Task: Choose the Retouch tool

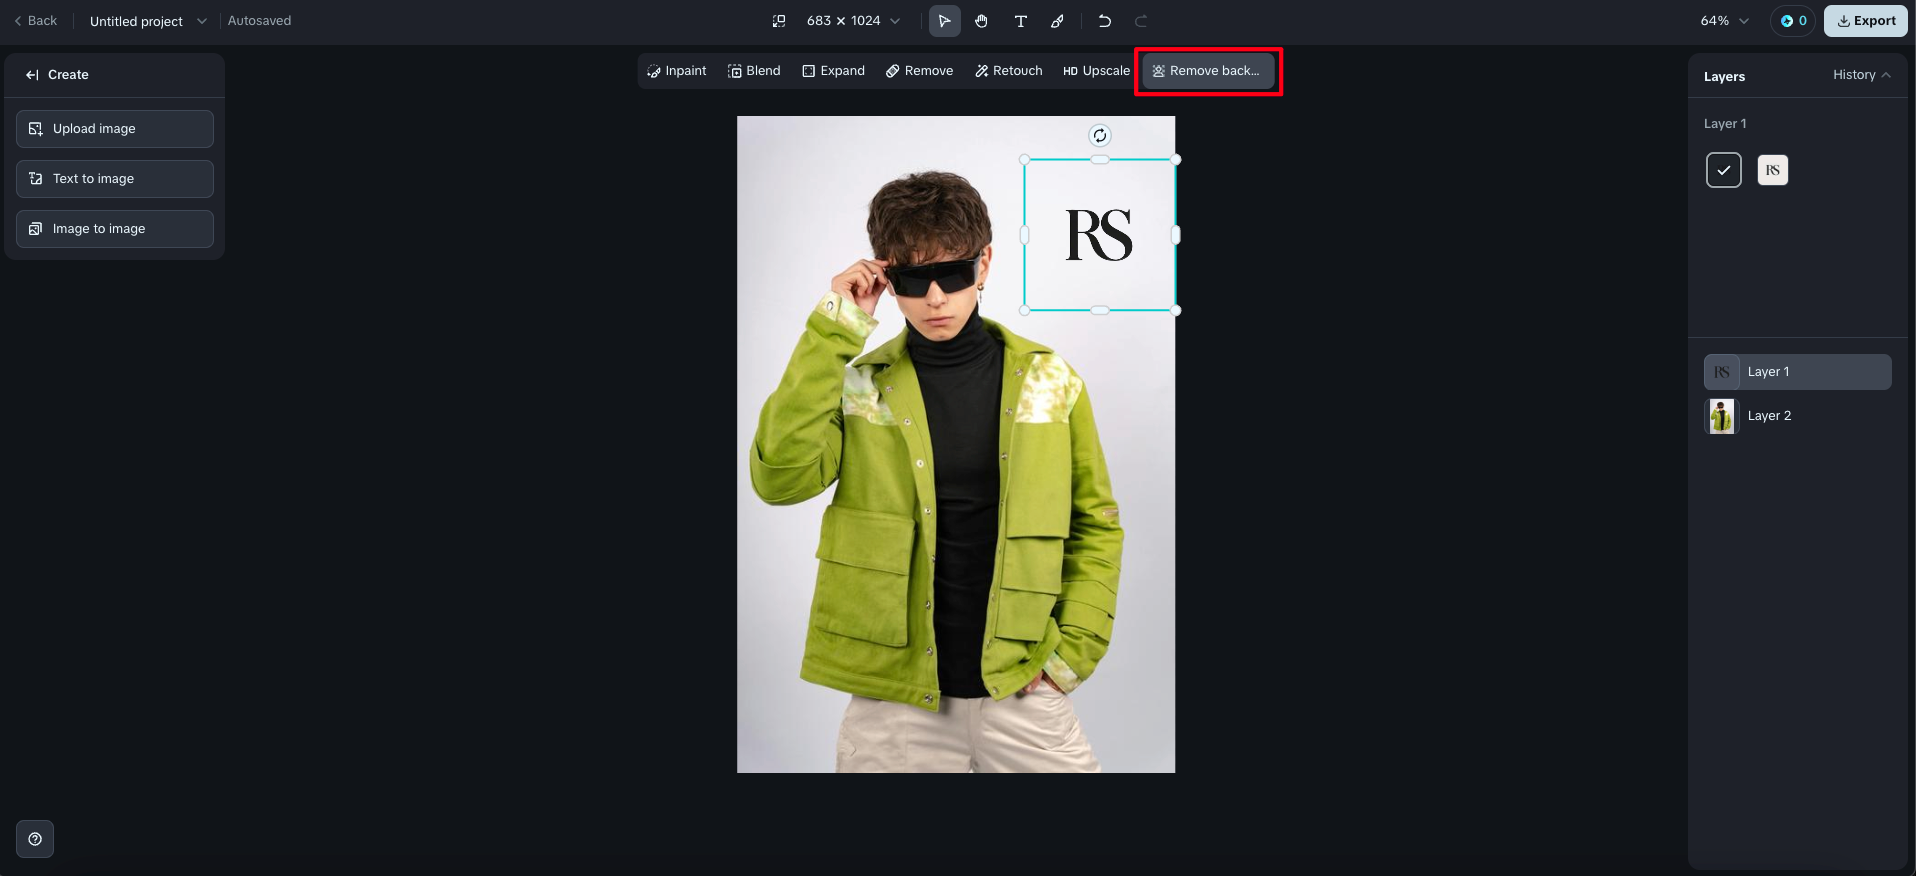Action: pos(1008,71)
